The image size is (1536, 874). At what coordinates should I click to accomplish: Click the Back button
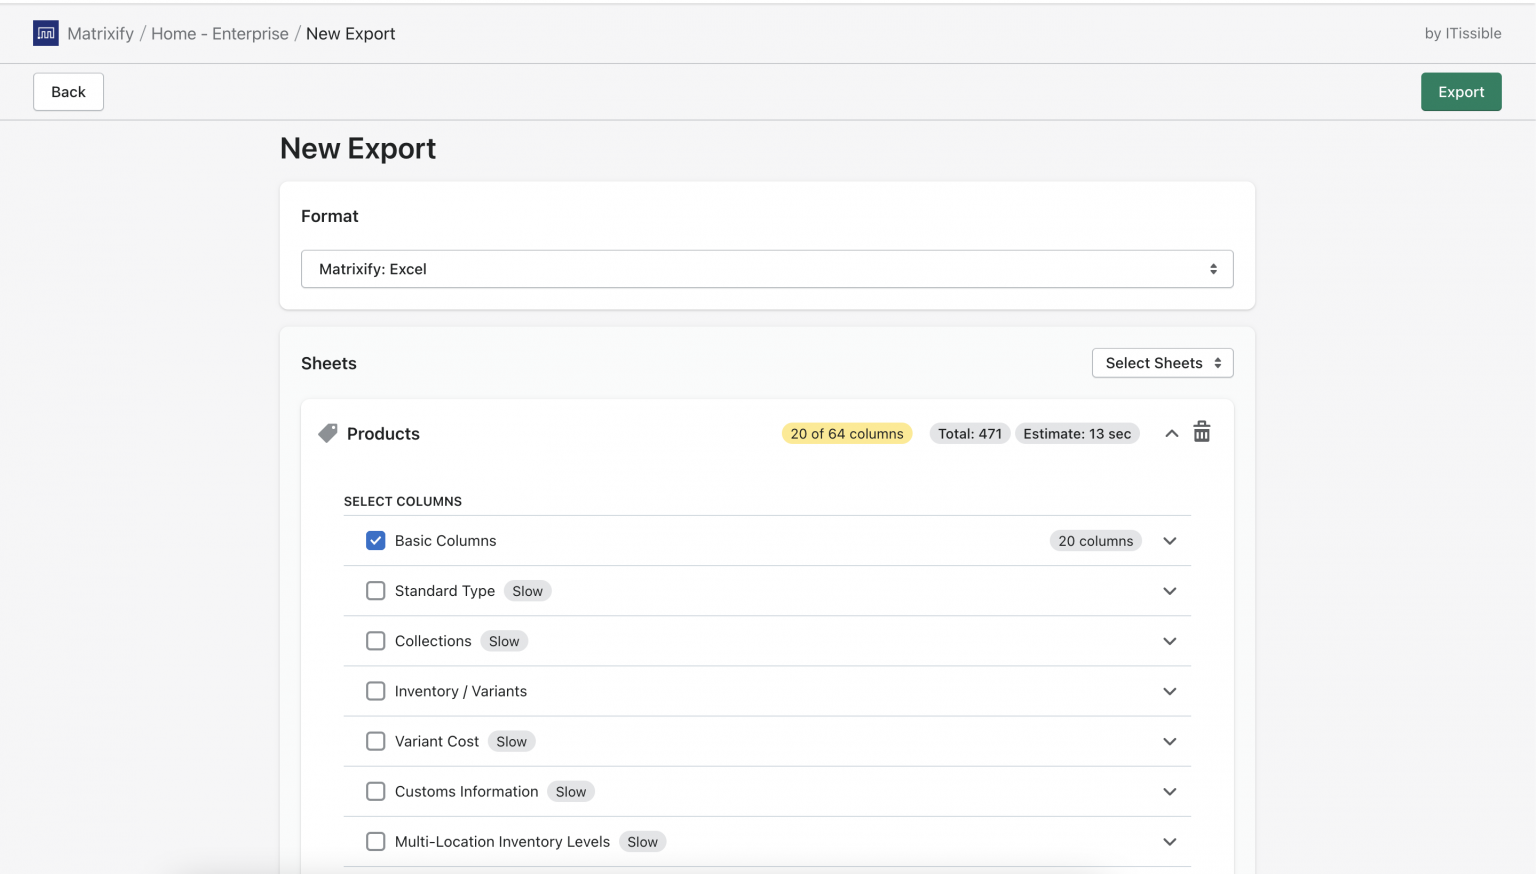[x=68, y=91]
